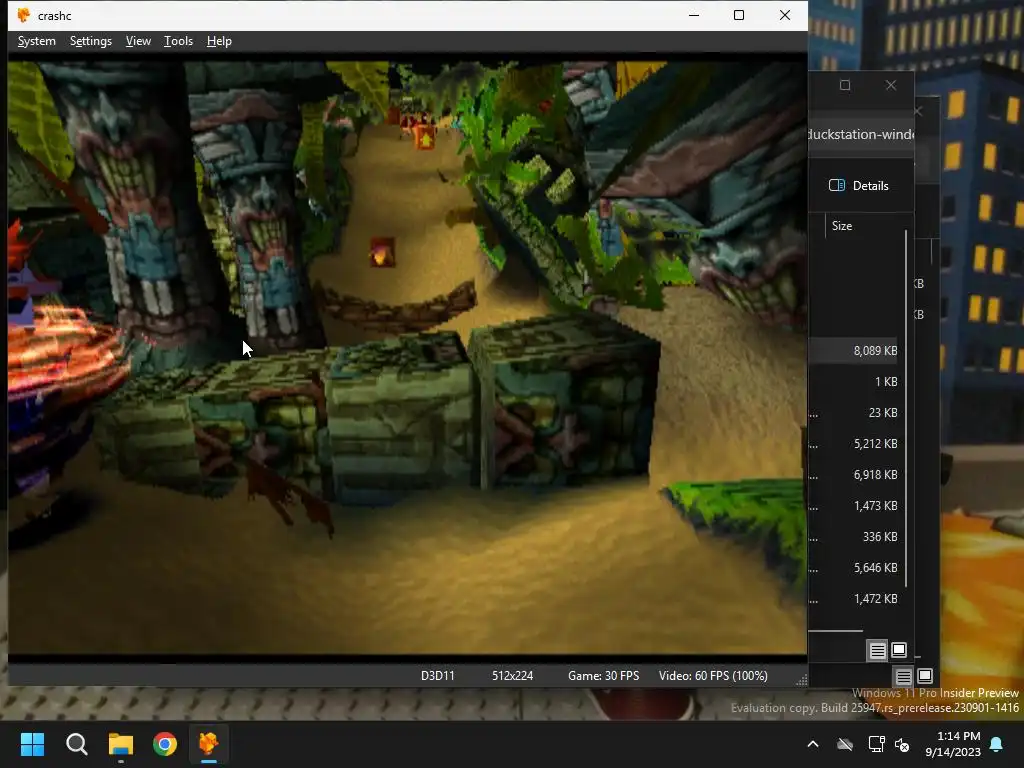The height and width of the screenshot is (768, 1024).
Task: Select the 1,472 KB file row
Action: pyautogui.click(x=856, y=599)
